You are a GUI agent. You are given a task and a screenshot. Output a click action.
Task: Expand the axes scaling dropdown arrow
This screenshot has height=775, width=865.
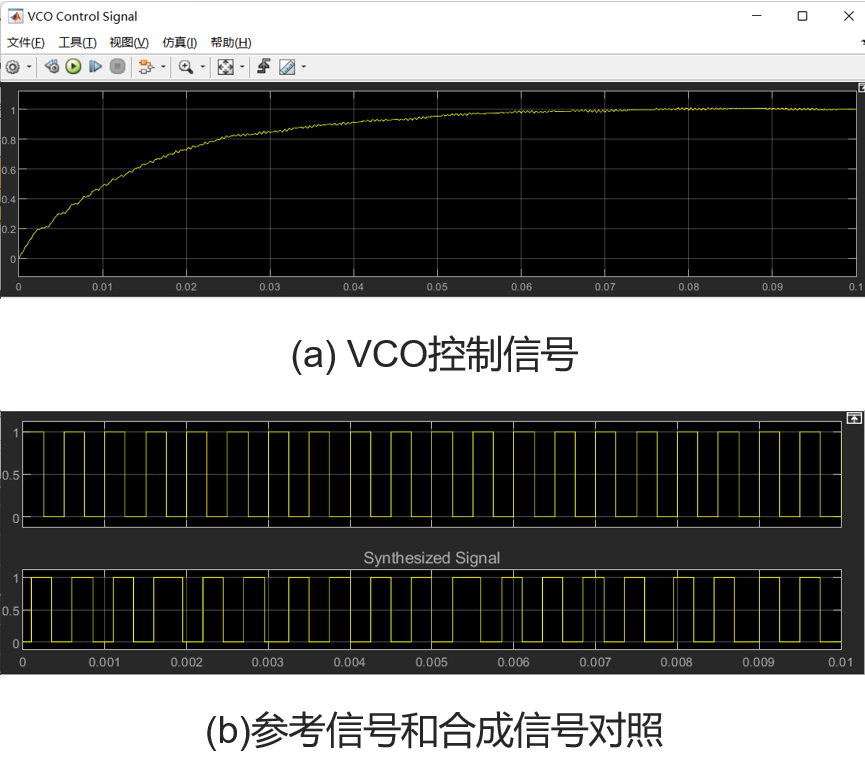pos(242,67)
